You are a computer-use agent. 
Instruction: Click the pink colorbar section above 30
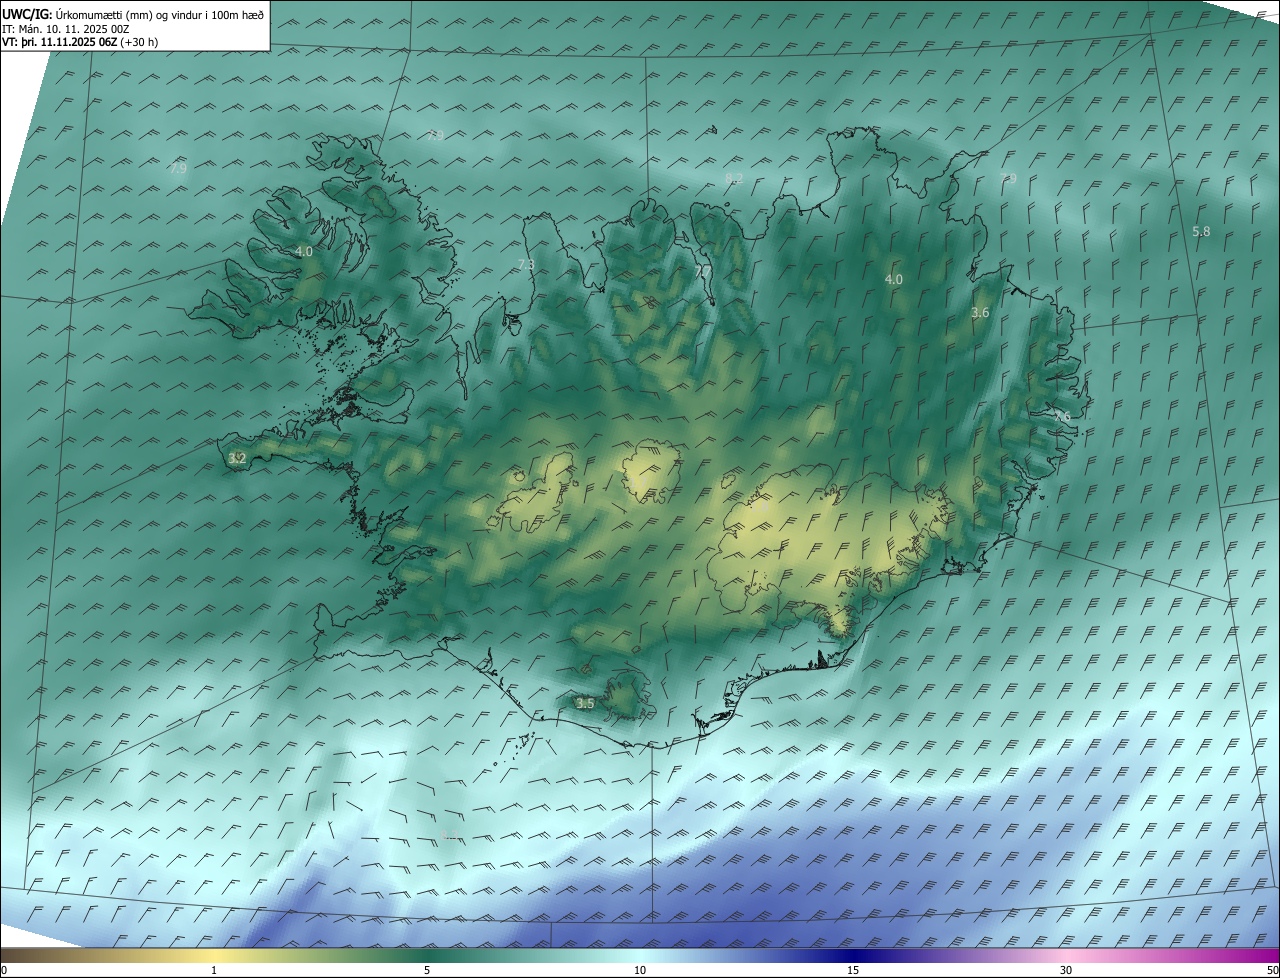1066,955
